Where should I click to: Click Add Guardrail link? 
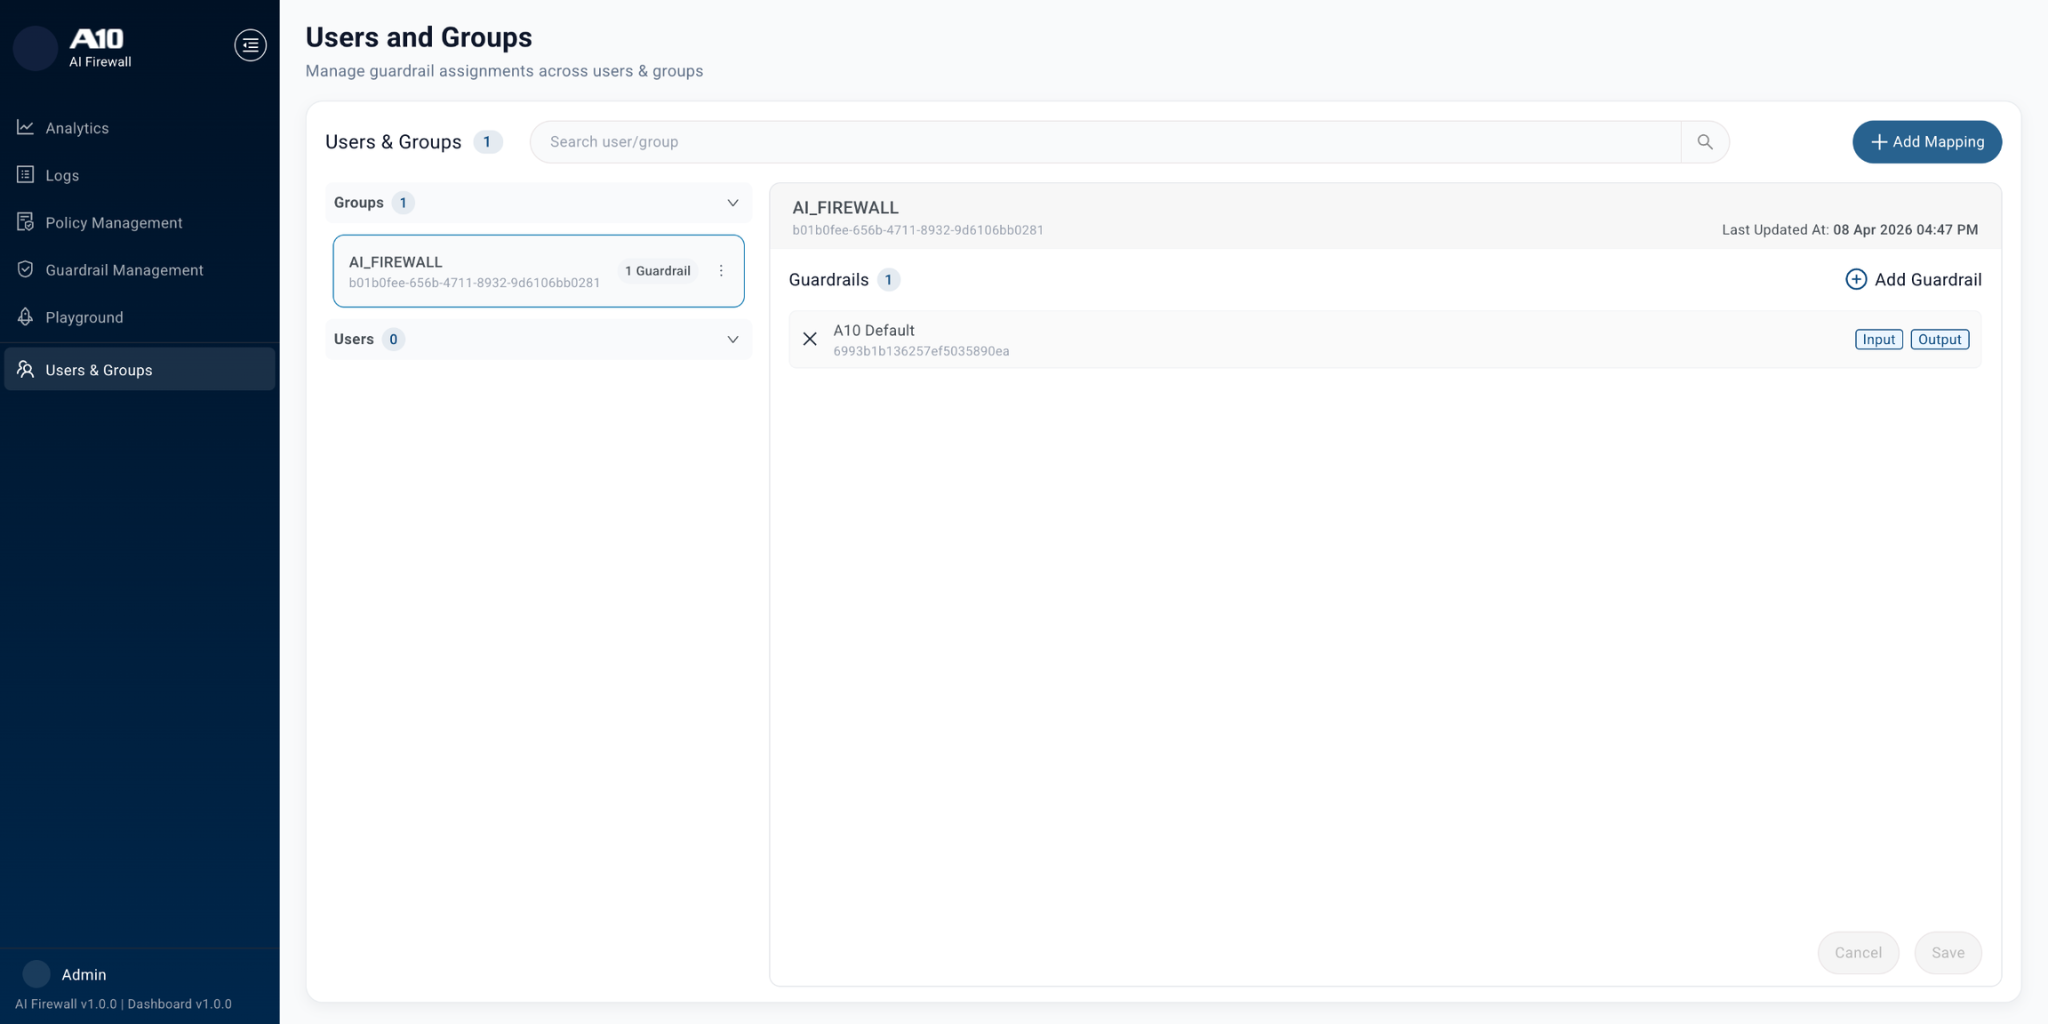1913,280
